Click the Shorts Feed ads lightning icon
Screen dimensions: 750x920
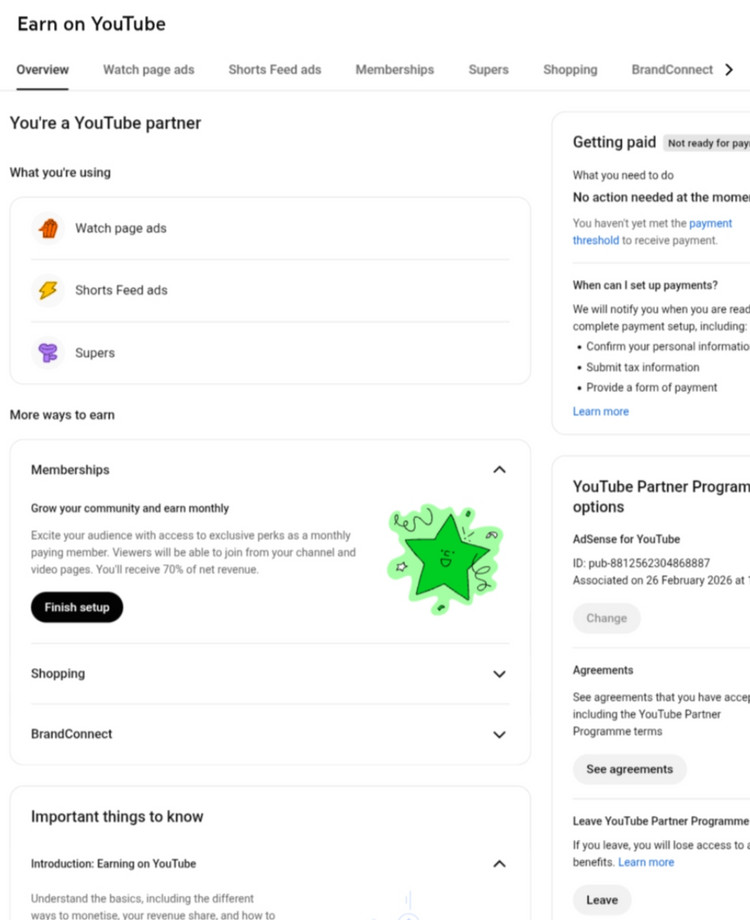pyautogui.click(x=48, y=290)
